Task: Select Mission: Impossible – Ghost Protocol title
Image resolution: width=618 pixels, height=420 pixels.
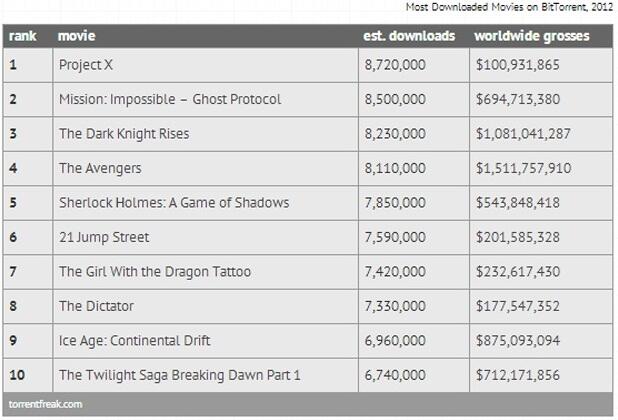Action: 170,99
